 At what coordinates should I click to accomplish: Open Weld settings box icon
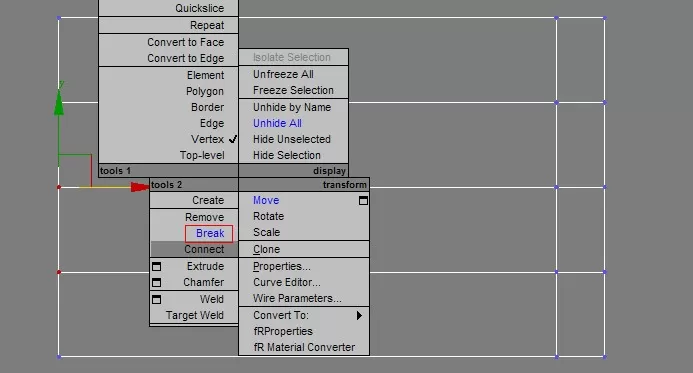tap(156, 299)
